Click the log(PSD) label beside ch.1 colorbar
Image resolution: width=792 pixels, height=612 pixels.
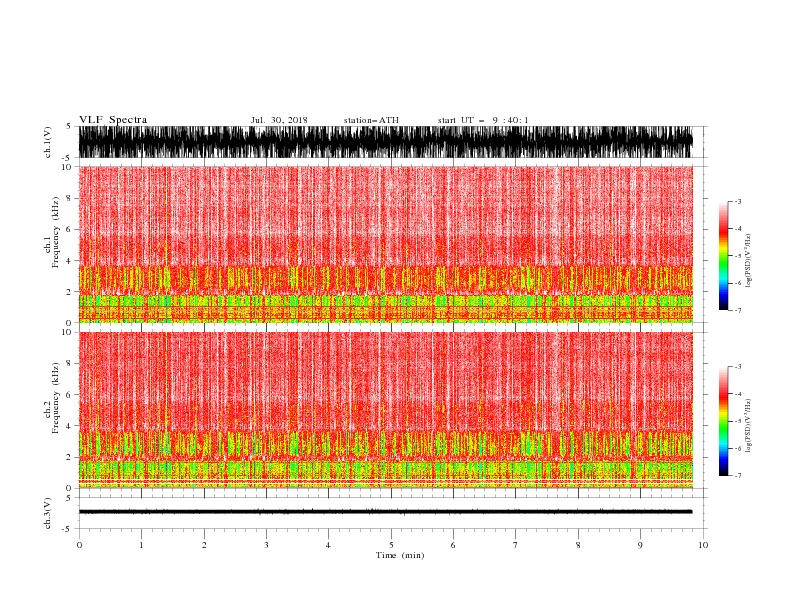(748, 261)
